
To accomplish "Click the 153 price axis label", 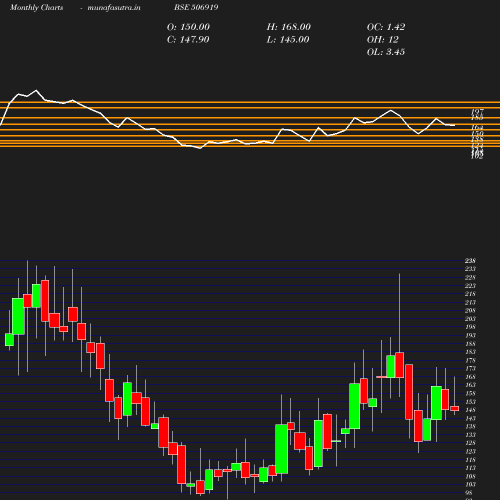I will [x=470, y=402].
